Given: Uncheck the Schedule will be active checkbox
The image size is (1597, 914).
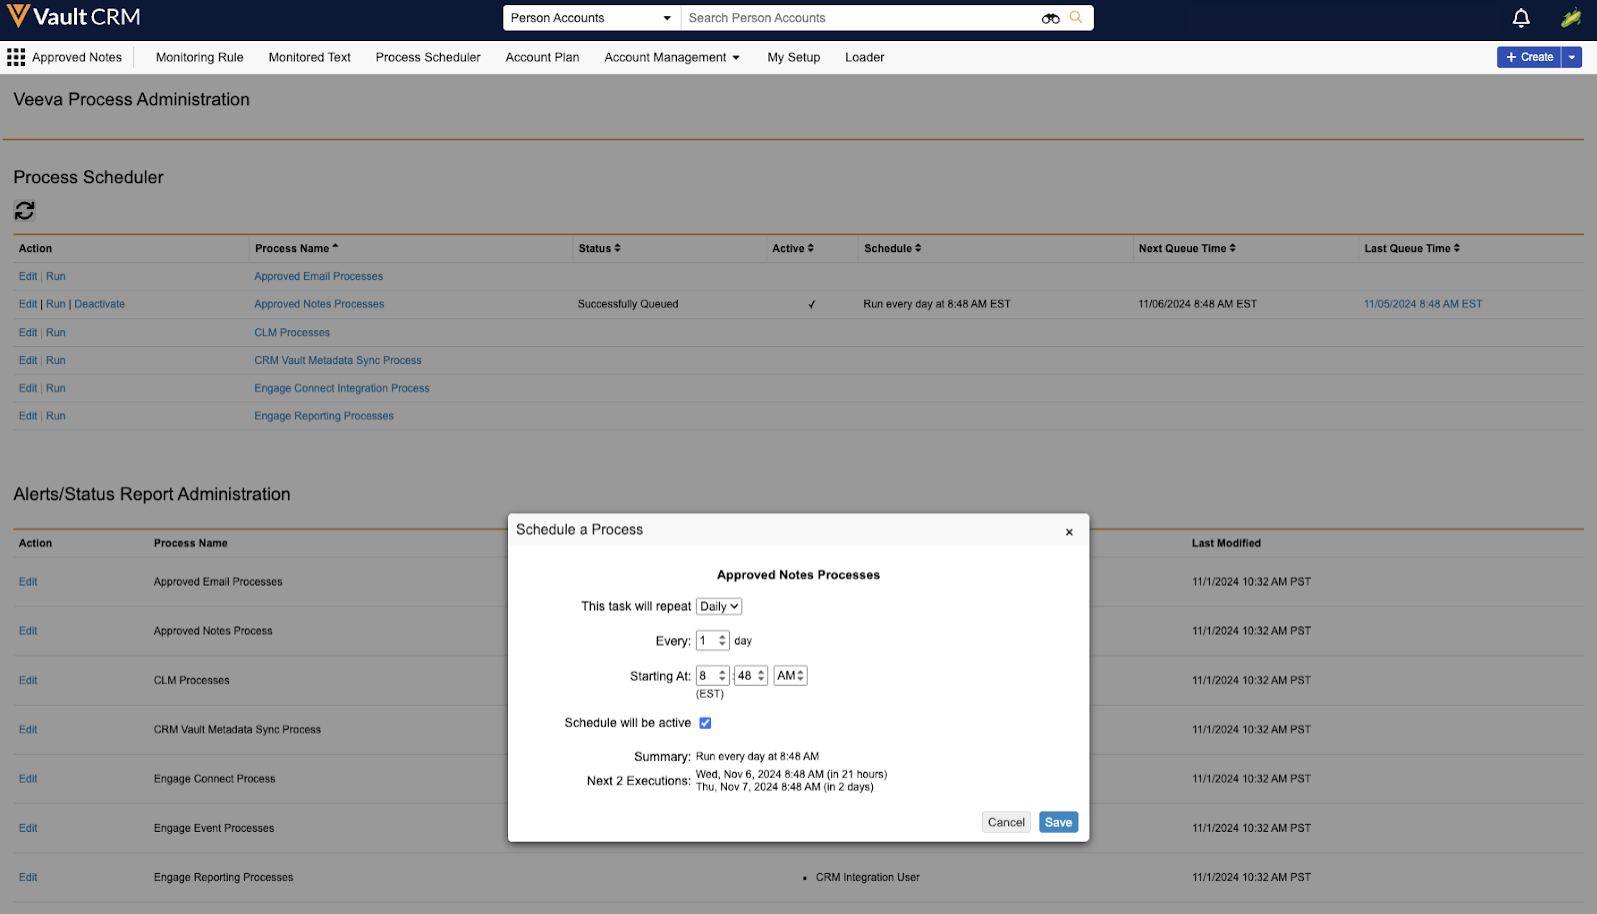Looking at the screenshot, I should (705, 723).
